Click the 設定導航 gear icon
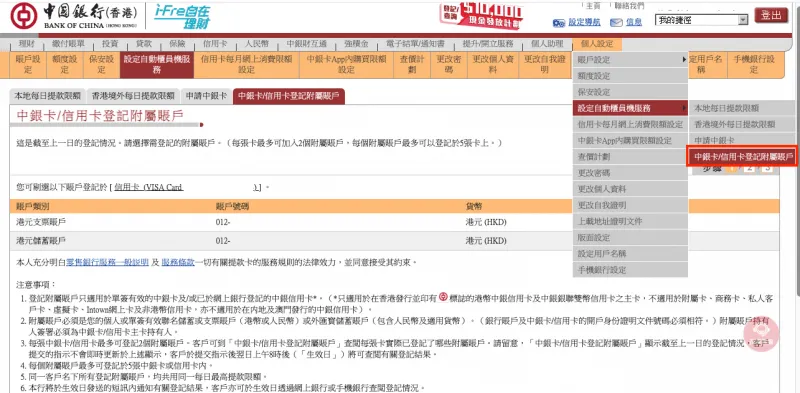 [x=559, y=22]
